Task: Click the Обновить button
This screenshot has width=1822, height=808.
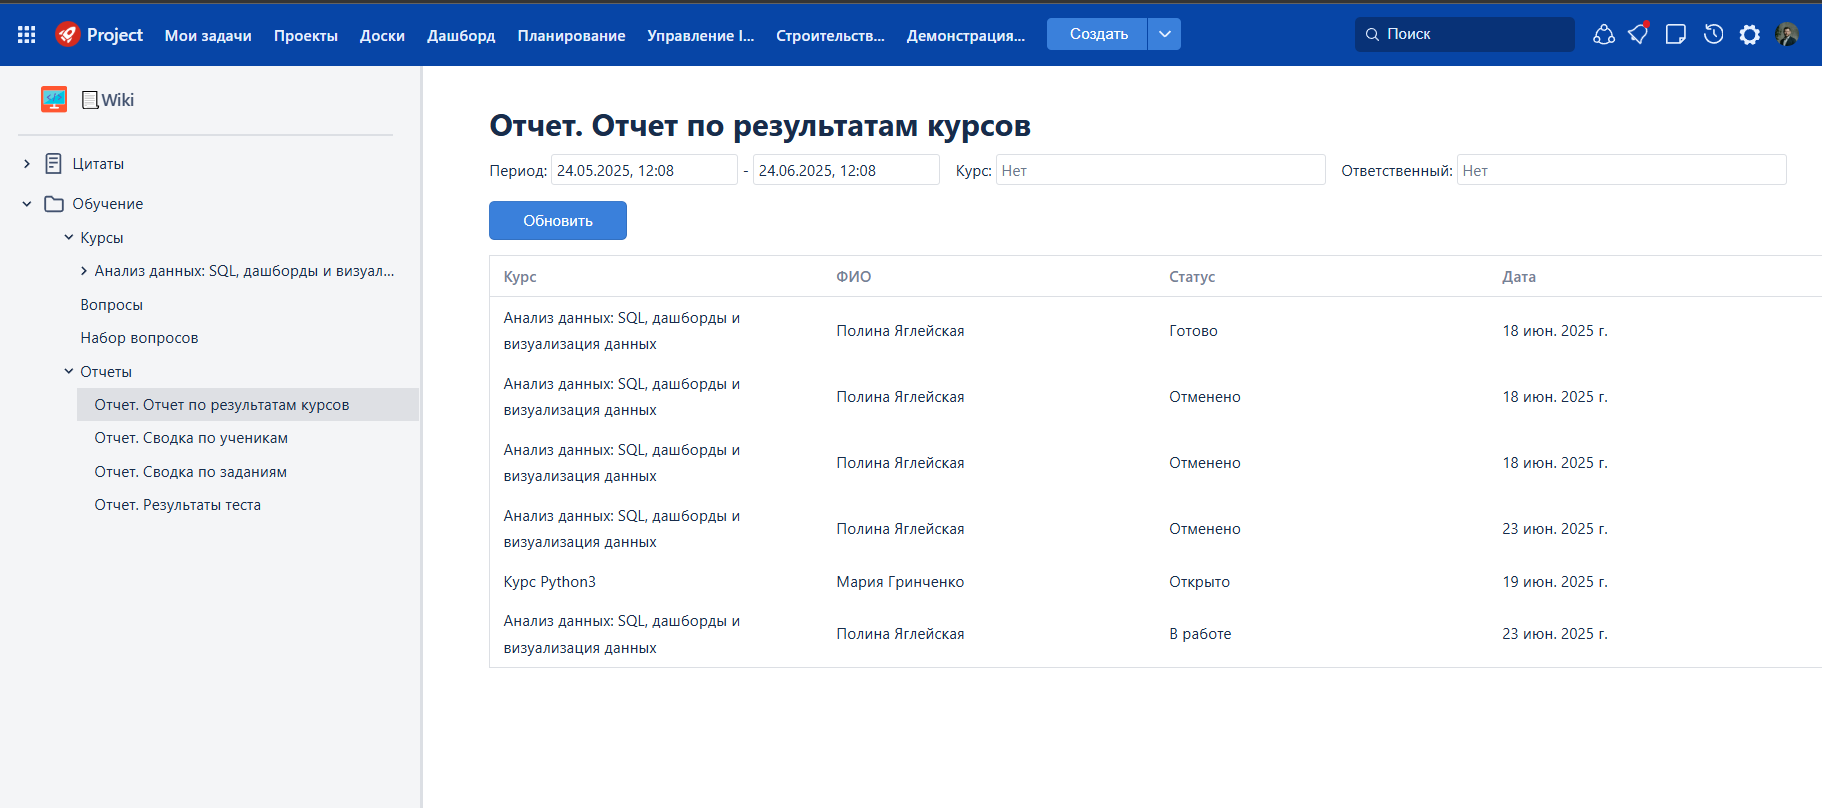Action: [558, 220]
